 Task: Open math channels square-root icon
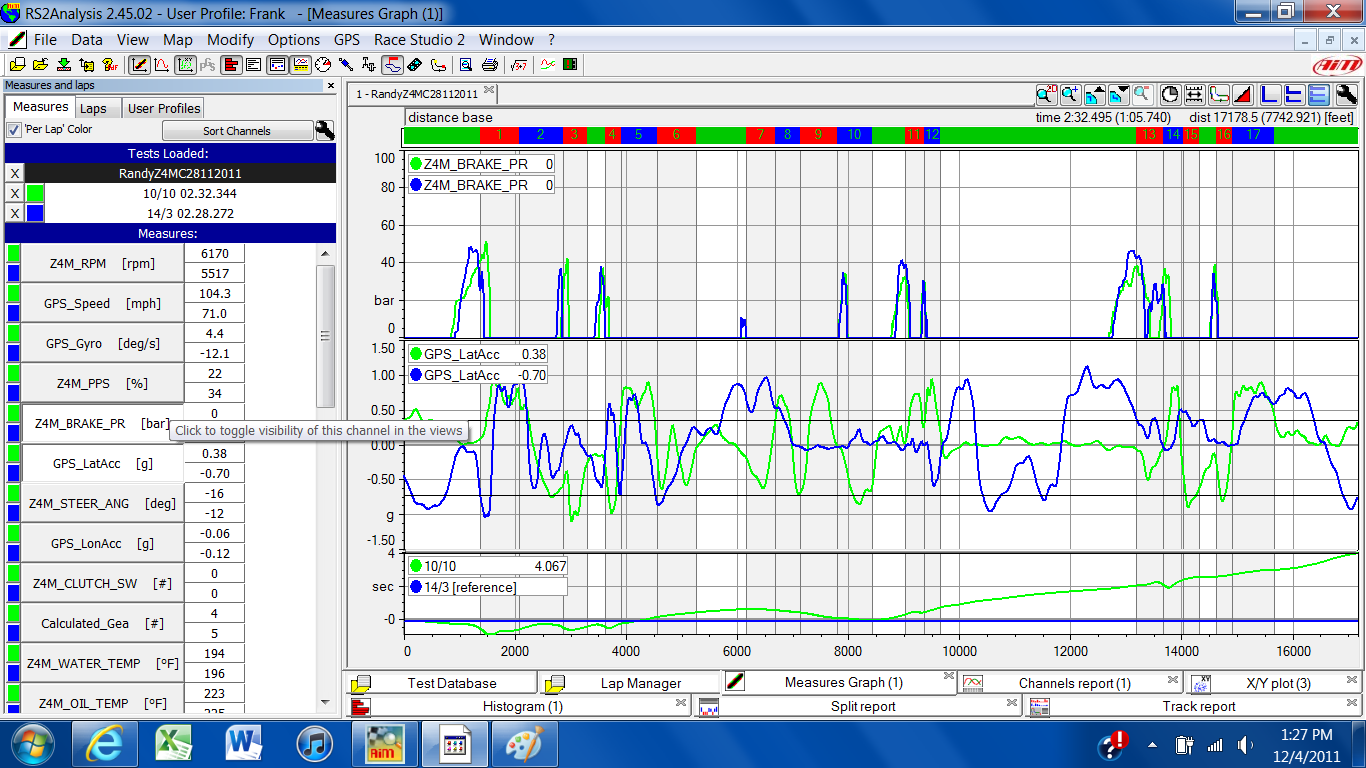pos(518,65)
